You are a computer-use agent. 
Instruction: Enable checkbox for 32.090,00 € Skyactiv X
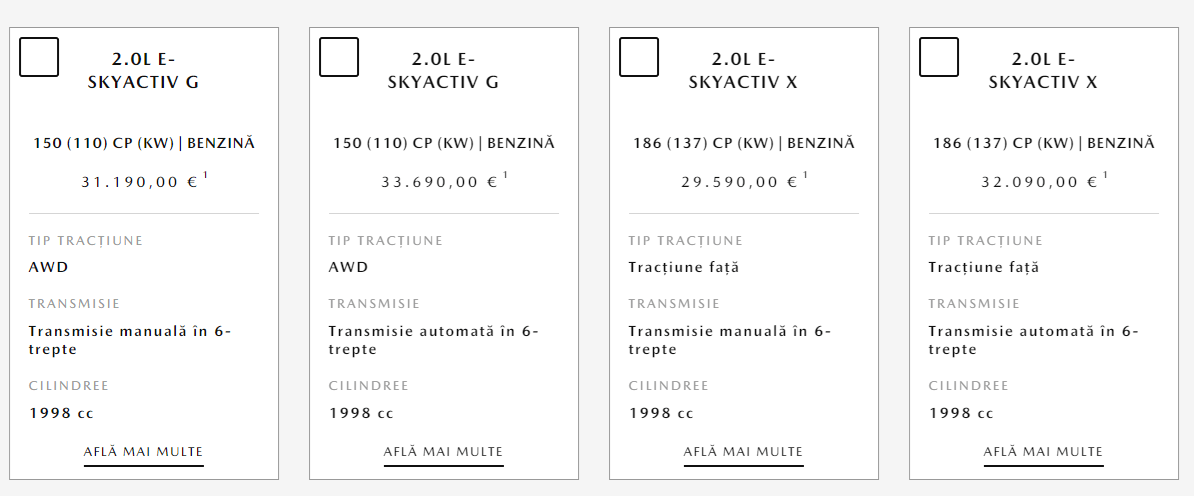point(939,57)
